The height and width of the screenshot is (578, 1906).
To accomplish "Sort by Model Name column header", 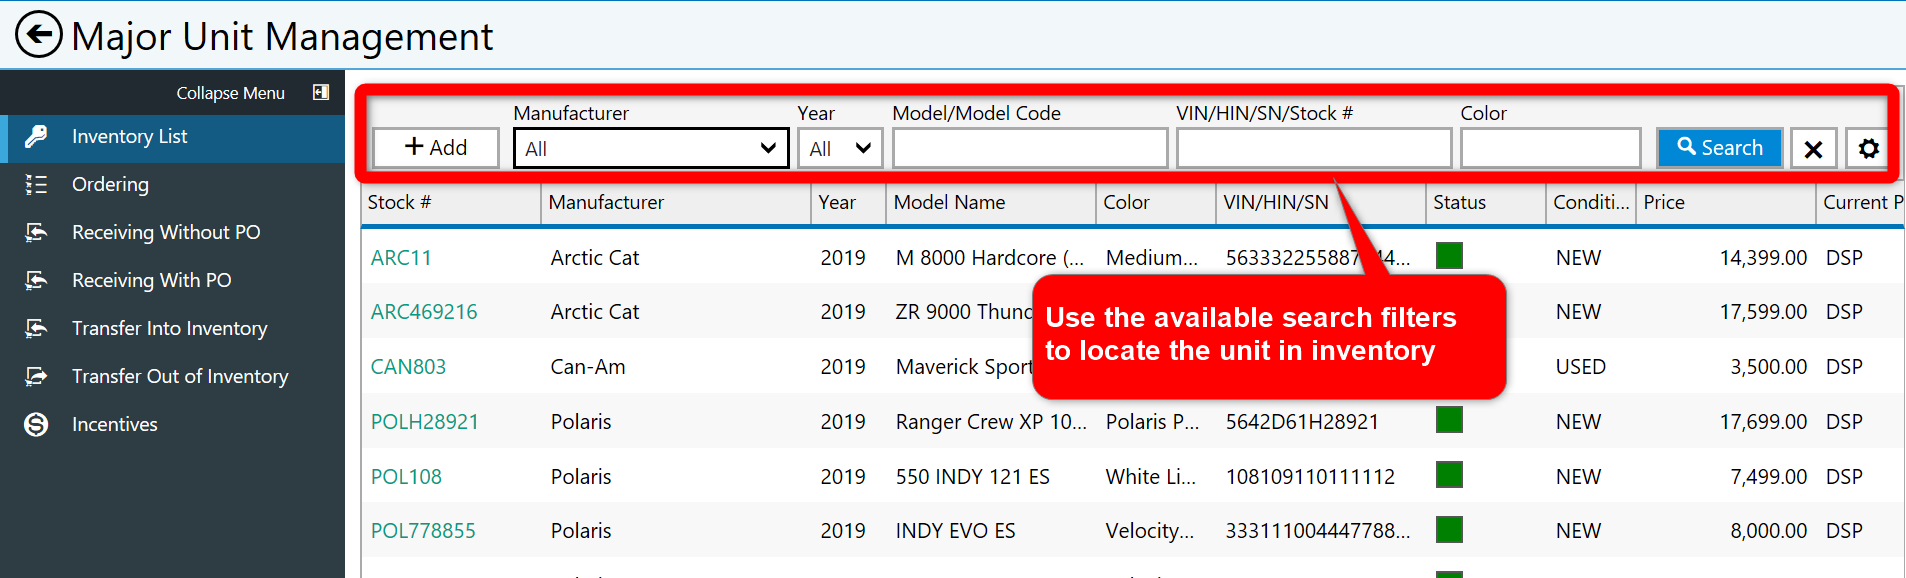I will [990, 202].
